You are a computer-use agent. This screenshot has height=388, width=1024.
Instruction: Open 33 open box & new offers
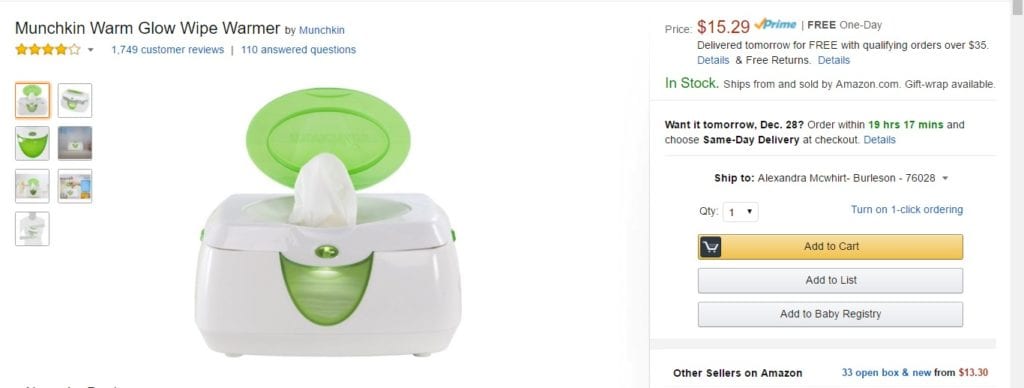[x=886, y=373]
